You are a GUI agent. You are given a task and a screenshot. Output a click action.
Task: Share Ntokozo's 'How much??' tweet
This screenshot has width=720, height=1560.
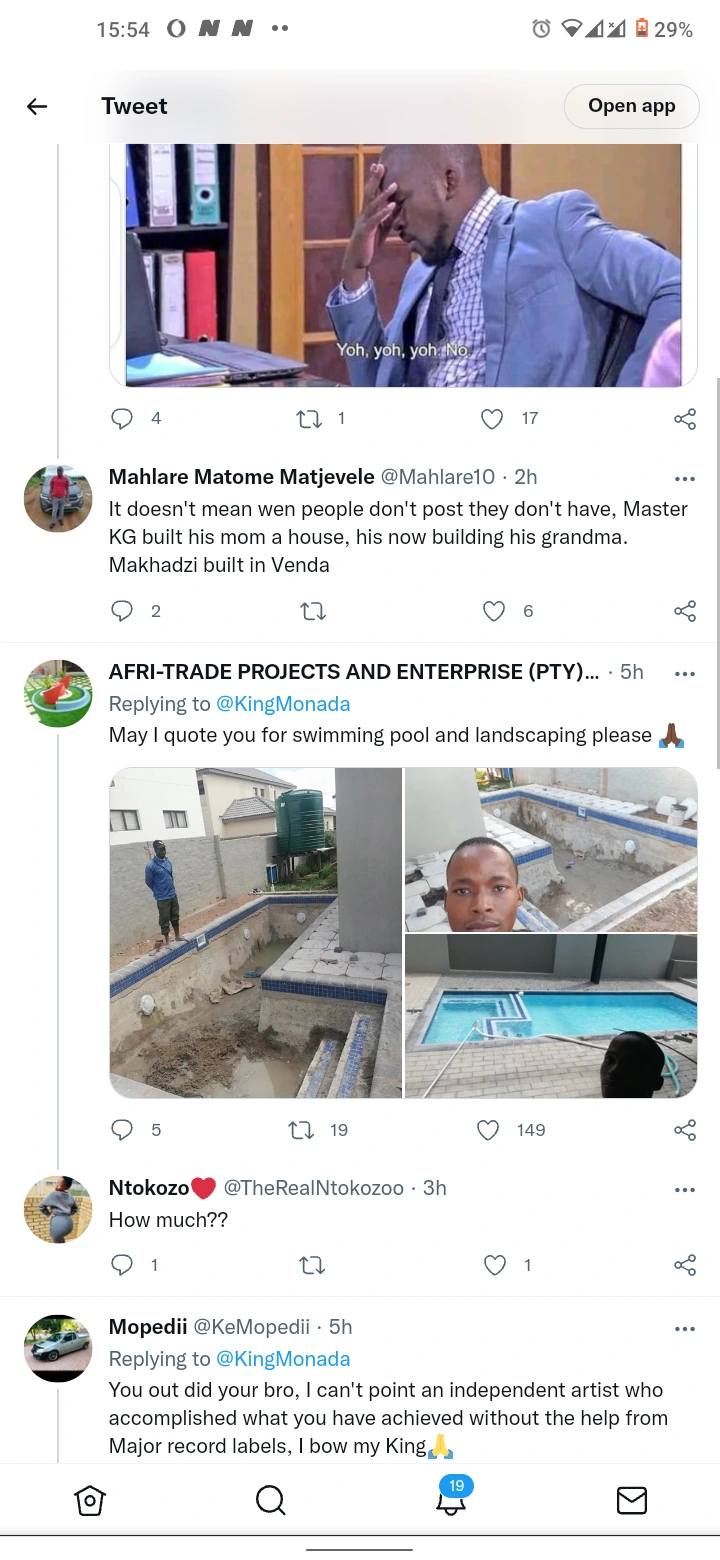coord(685,1265)
